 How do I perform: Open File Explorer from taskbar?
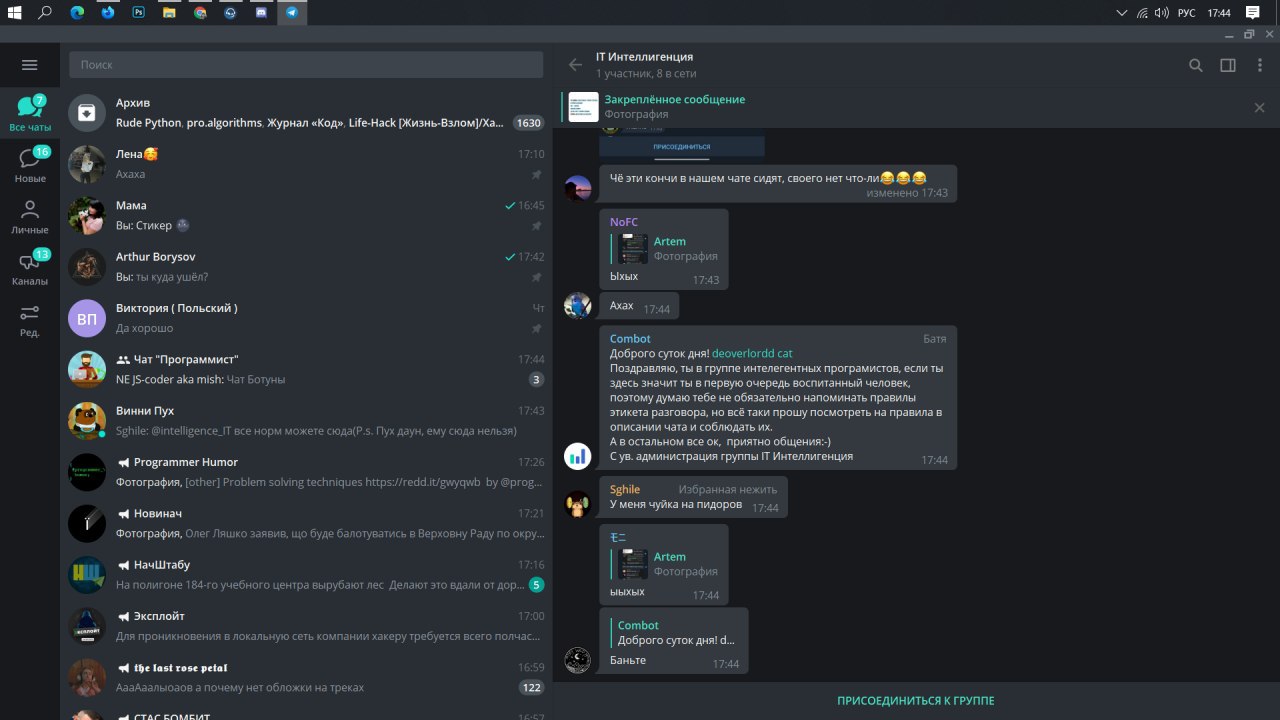tap(169, 13)
